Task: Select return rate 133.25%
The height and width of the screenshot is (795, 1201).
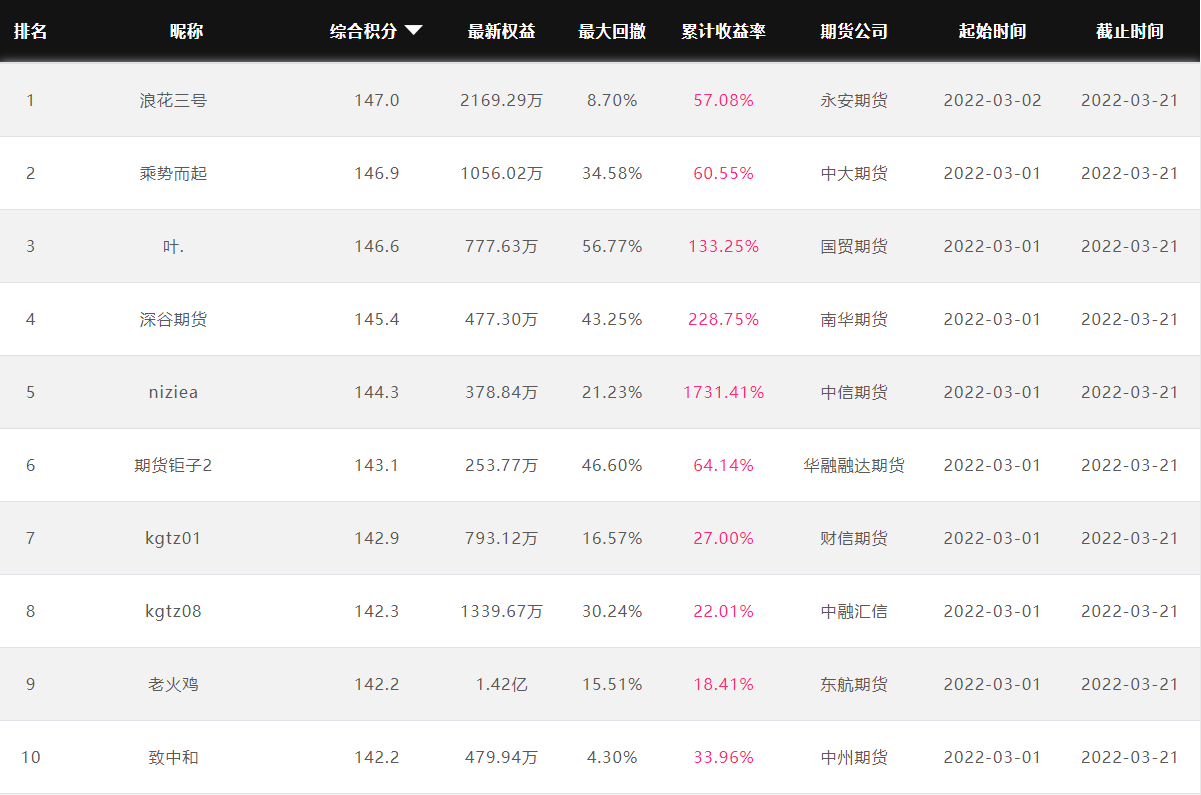Action: (x=724, y=246)
